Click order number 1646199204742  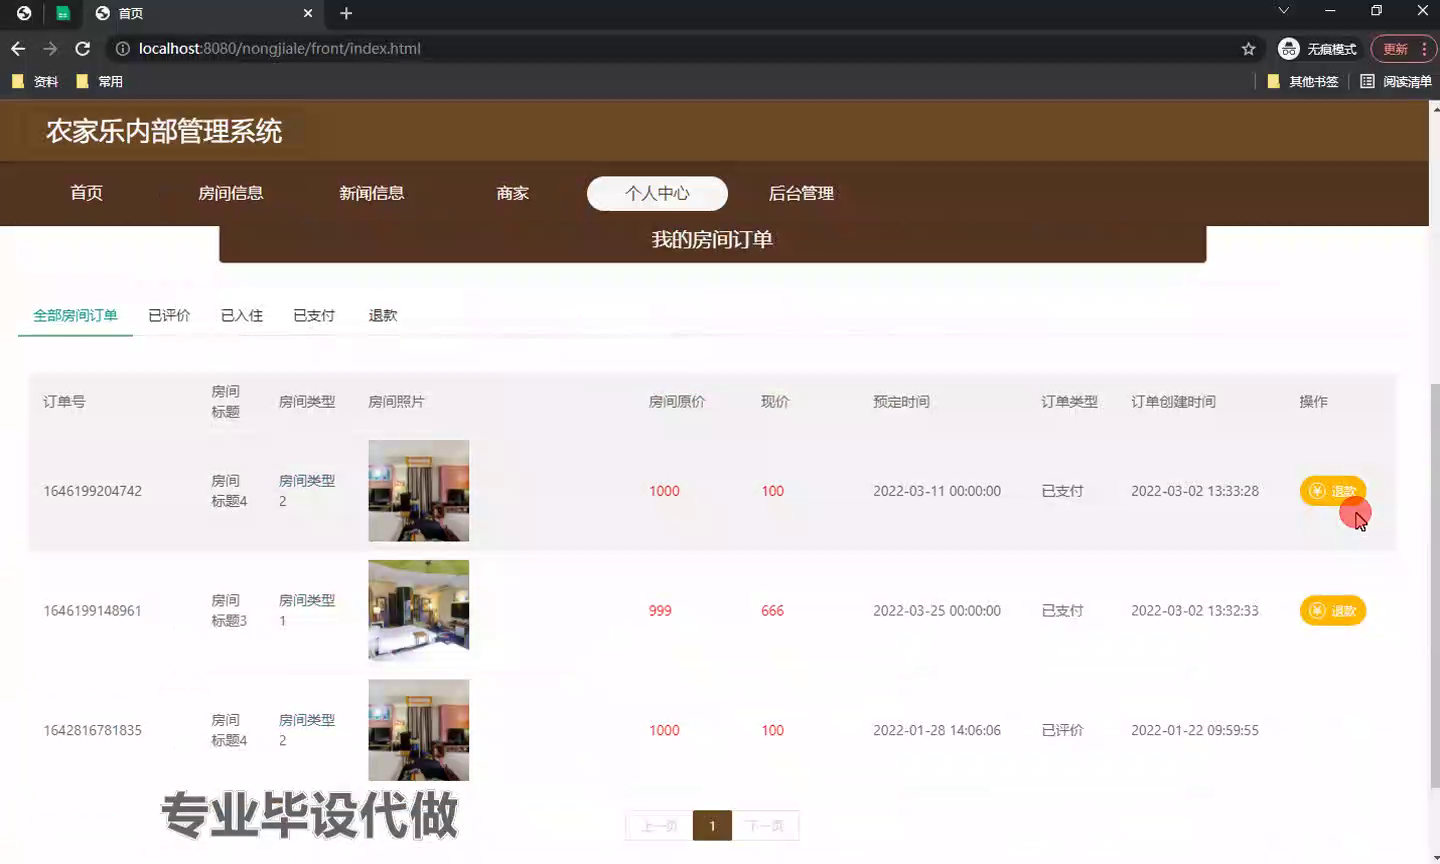92,491
